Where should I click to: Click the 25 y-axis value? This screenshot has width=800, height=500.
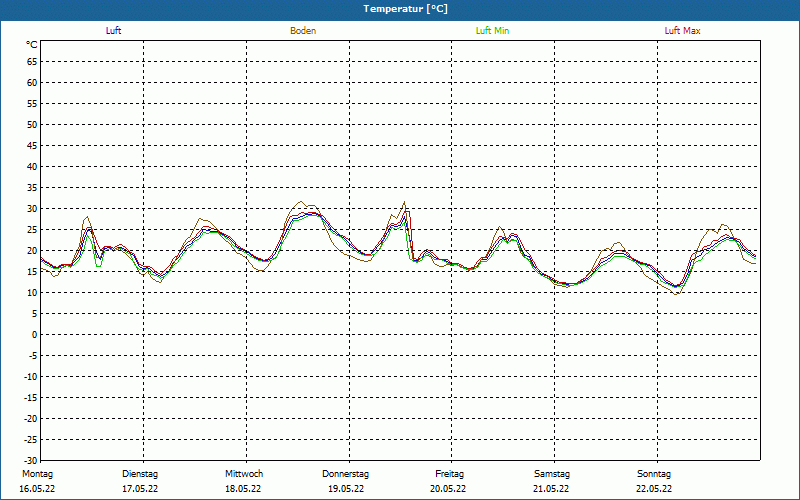click(32, 230)
